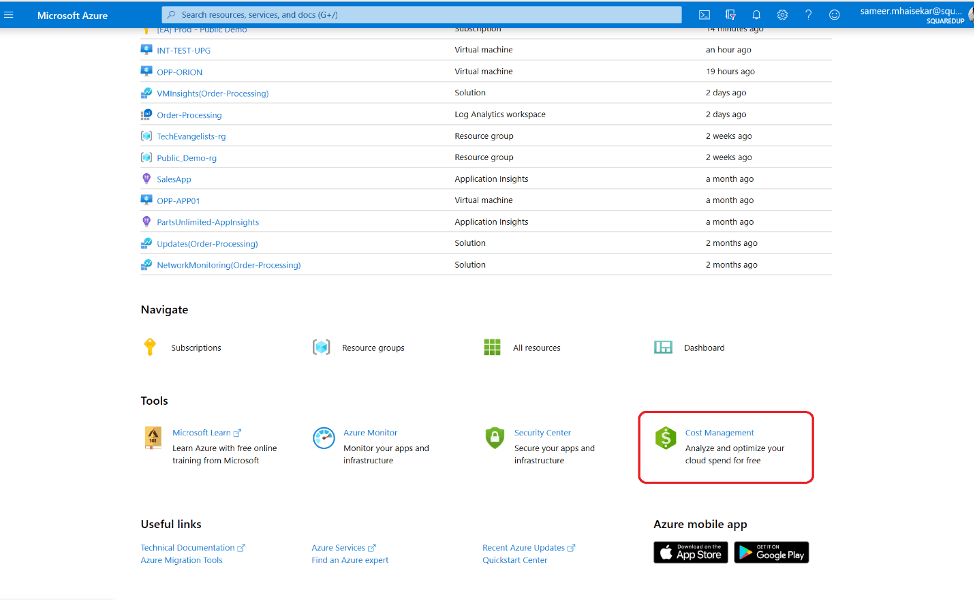Click the OPF-ORION virtual machine icon
The image size is (974, 600).
tap(147, 71)
